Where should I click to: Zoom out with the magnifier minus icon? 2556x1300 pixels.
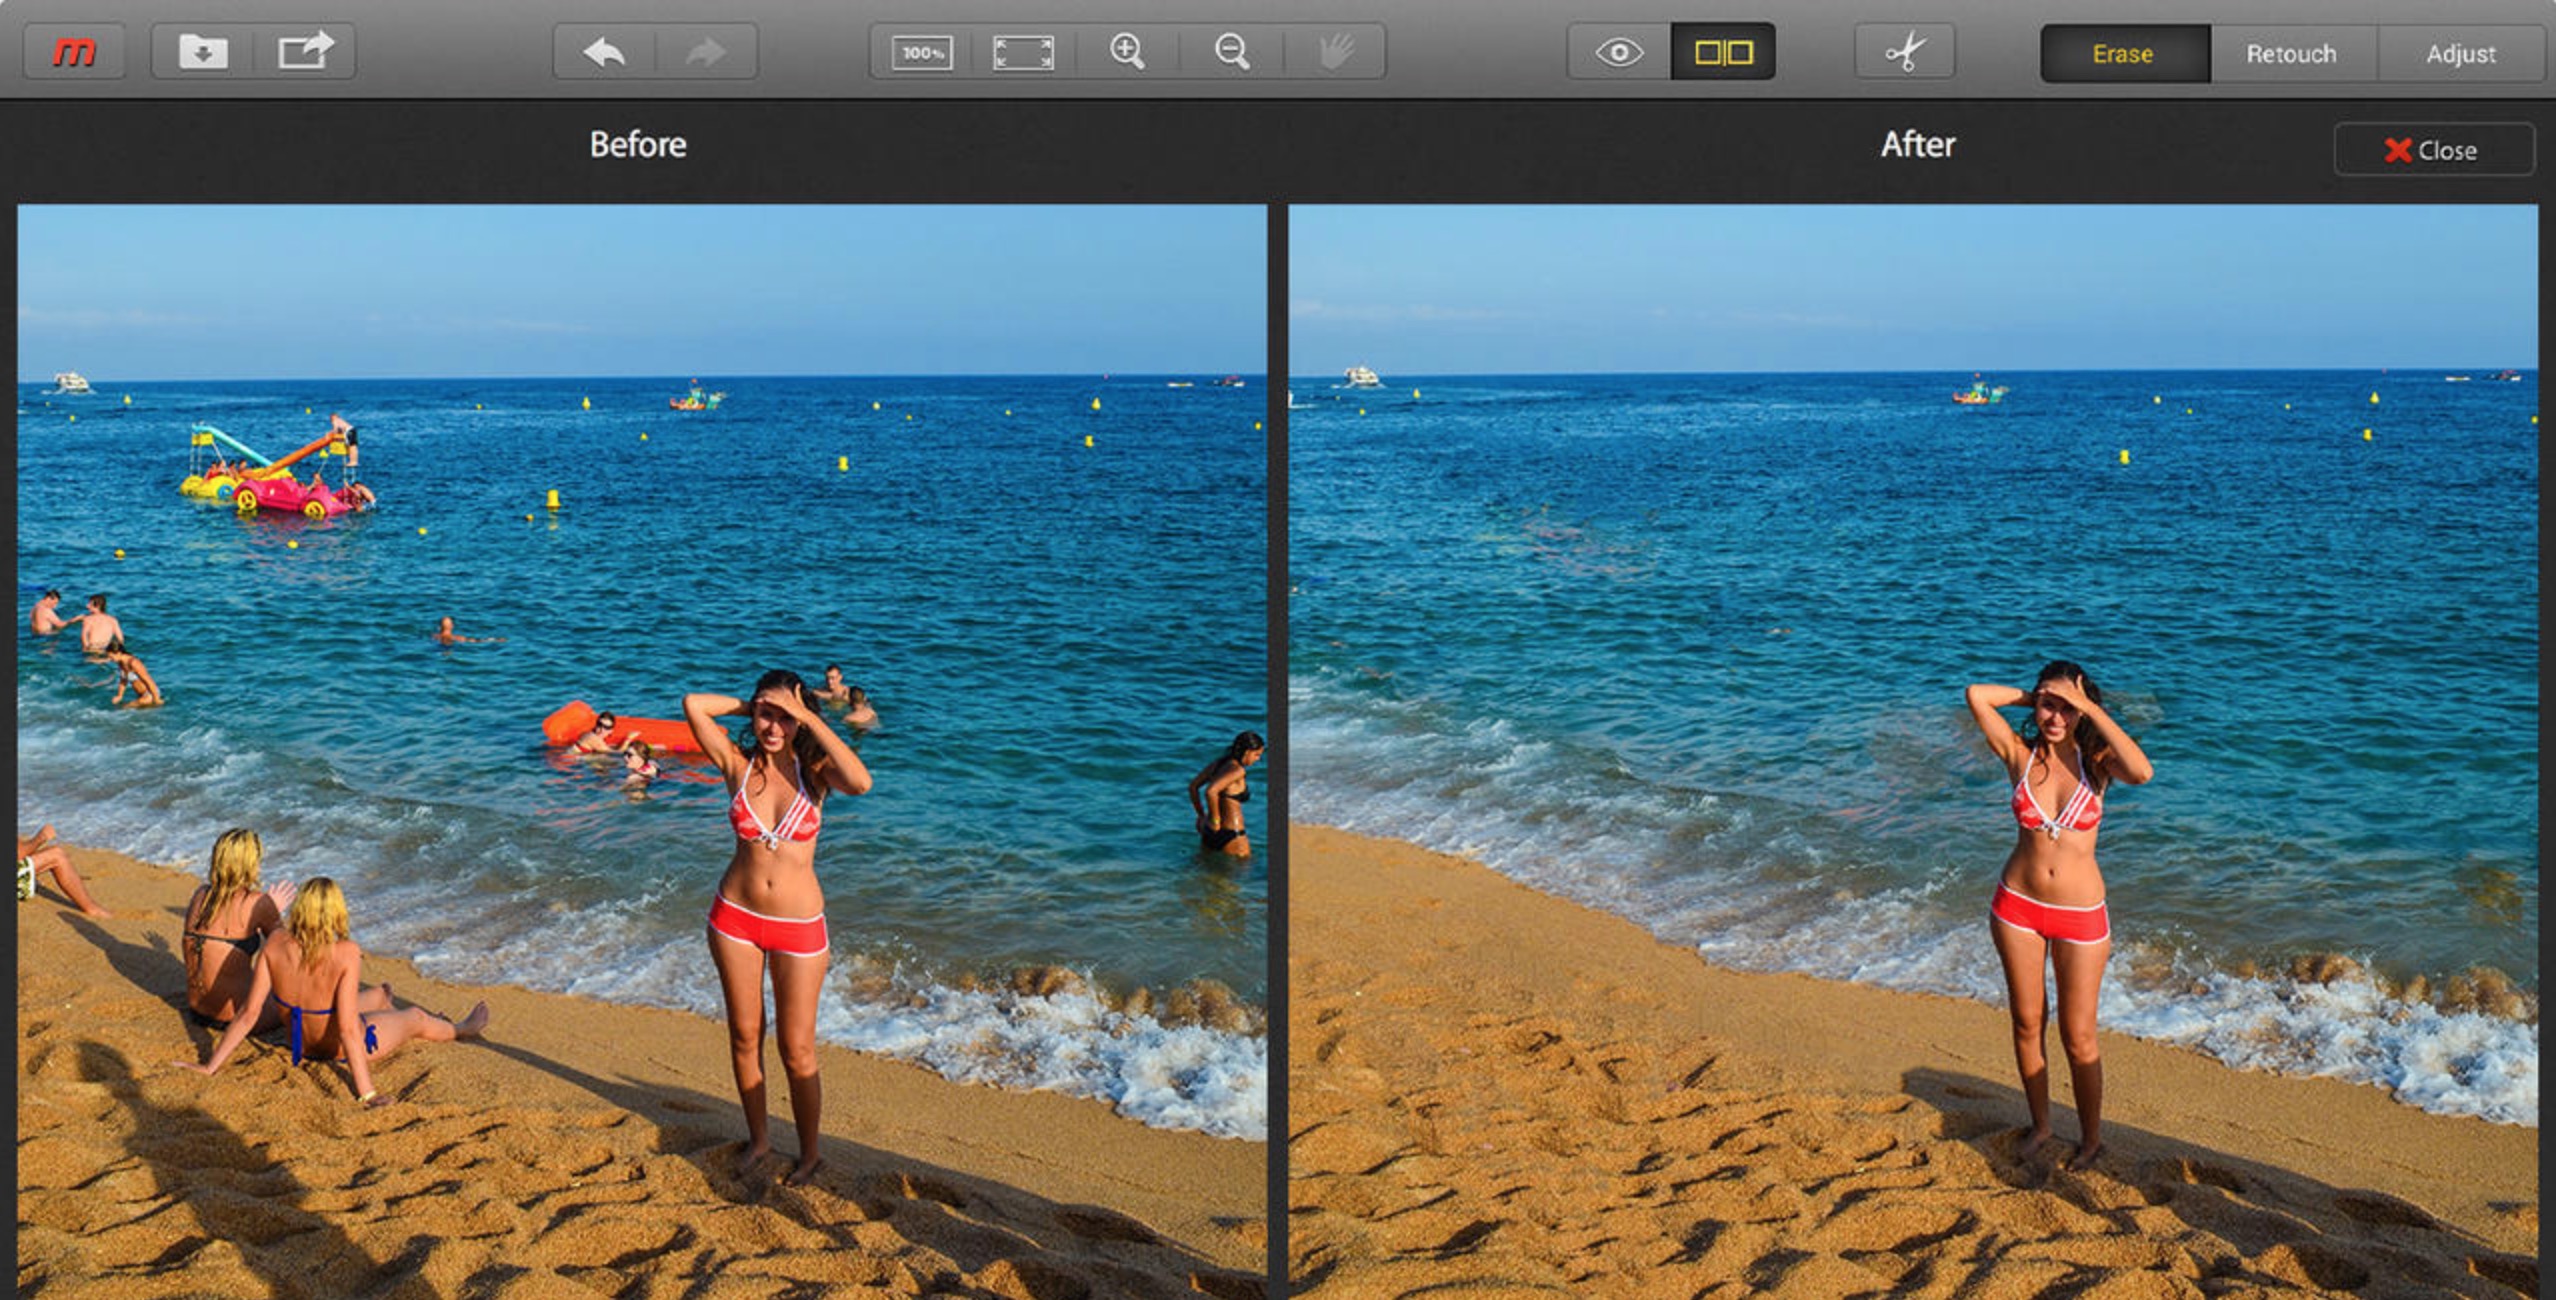pos(1232,52)
